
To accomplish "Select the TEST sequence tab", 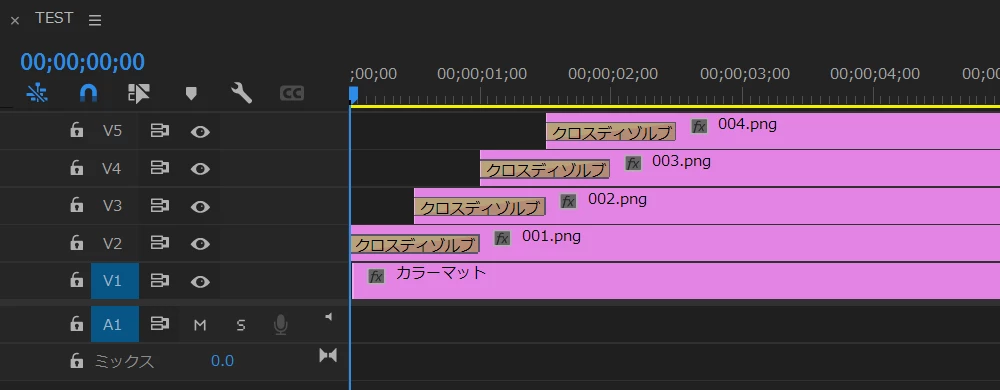I will [54, 18].
